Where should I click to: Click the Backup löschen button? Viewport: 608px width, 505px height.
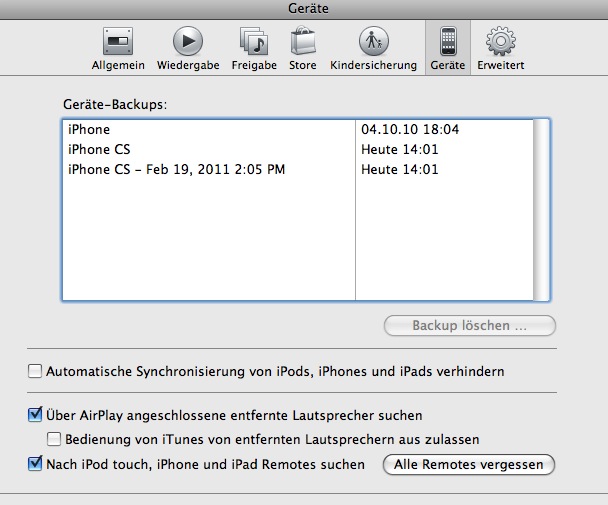469,326
